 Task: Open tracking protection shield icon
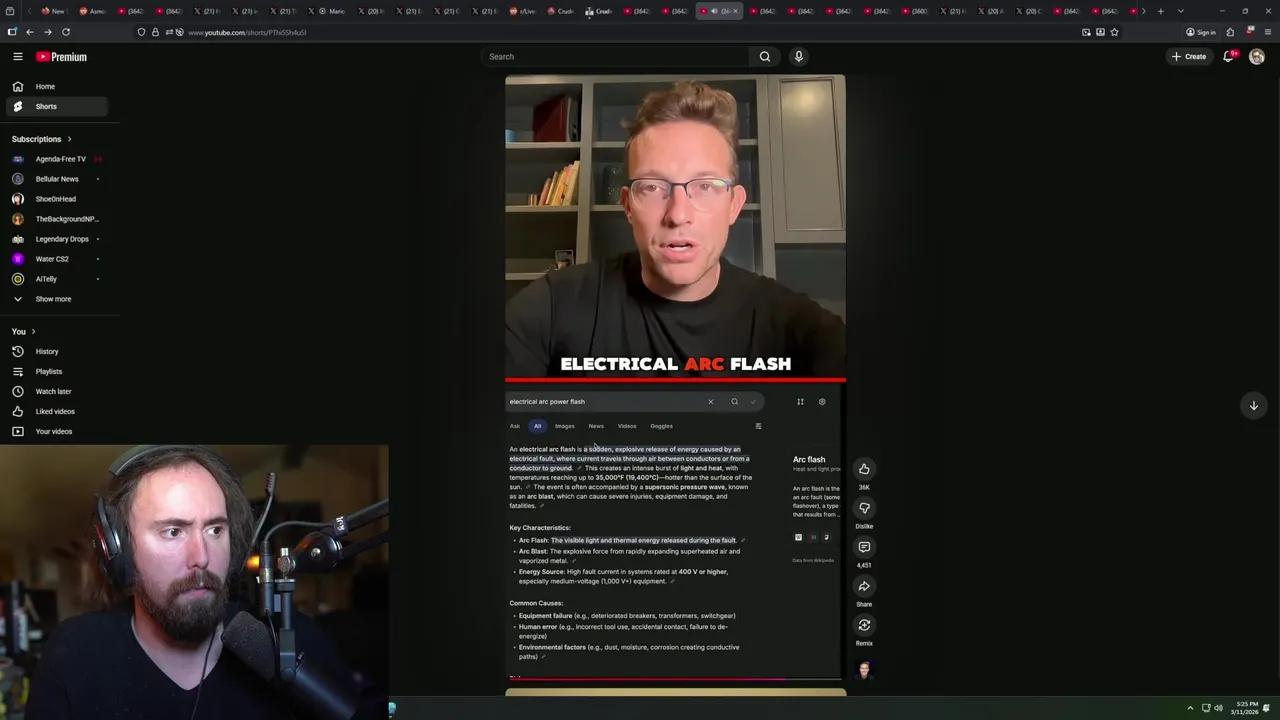point(141,32)
